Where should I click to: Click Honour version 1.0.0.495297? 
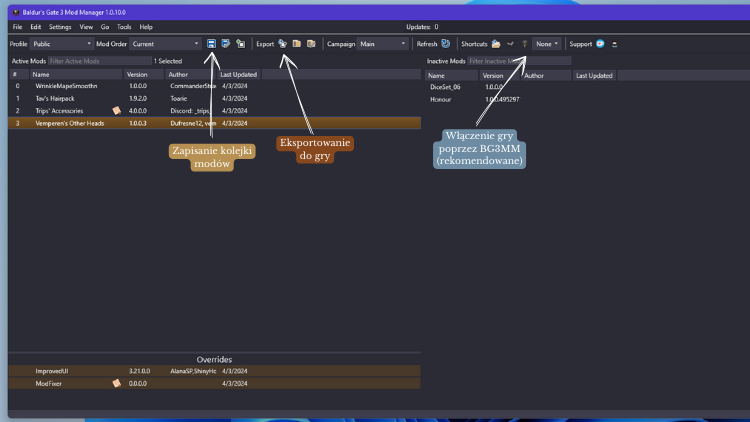click(502, 100)
